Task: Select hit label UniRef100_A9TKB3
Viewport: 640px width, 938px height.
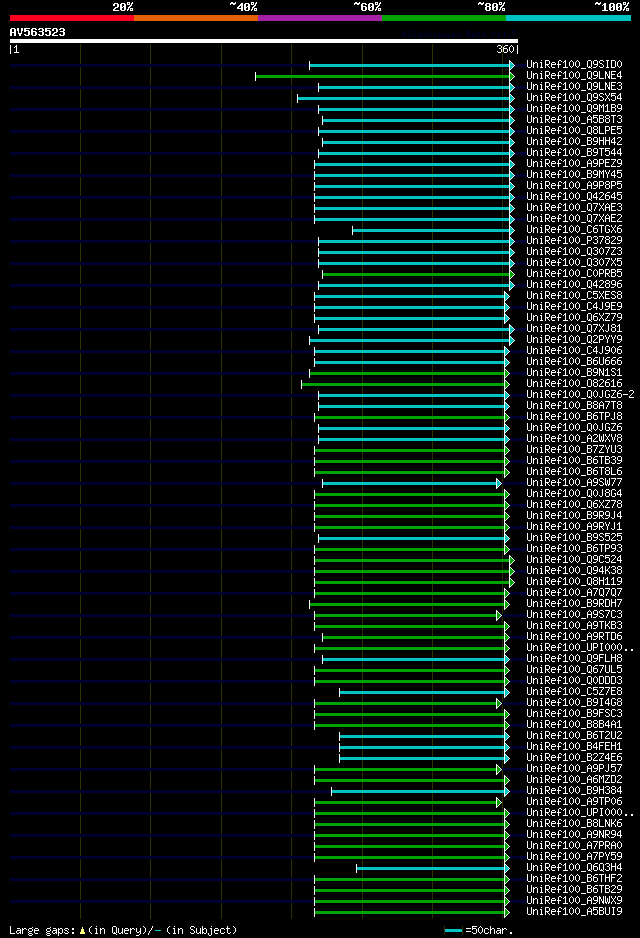Action: tap(574, 626)
